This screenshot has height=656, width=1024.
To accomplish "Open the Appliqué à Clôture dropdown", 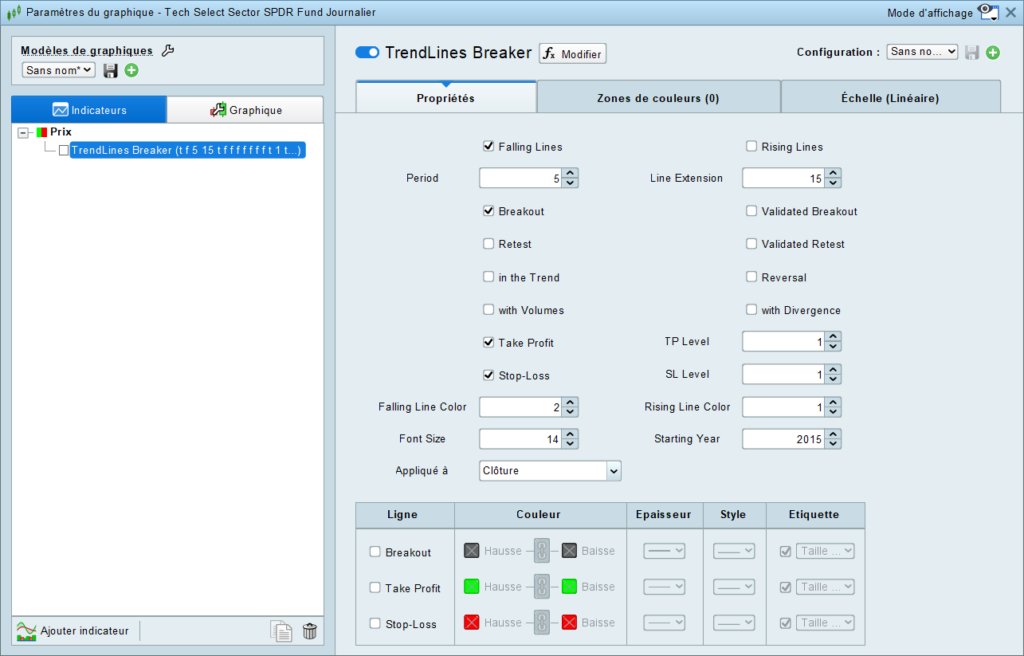I will [550, 470].
